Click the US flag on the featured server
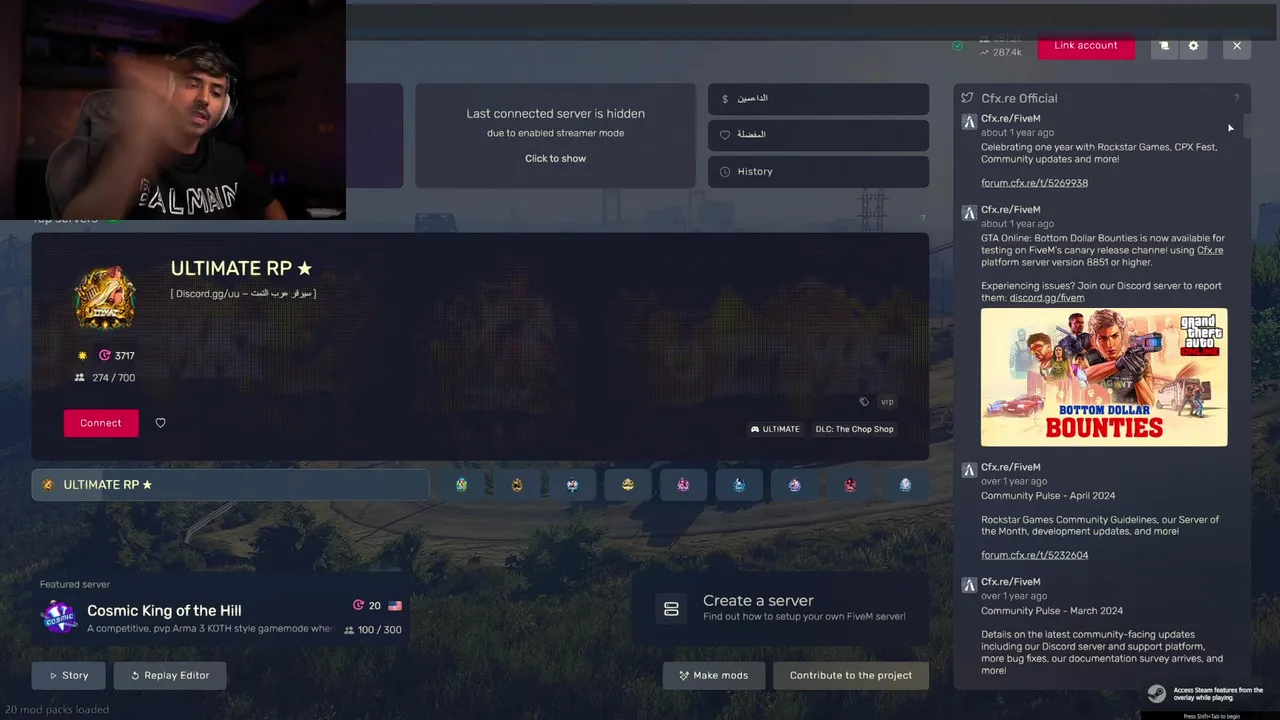This screenshot has height=720, width=1280. click(395, 606)
